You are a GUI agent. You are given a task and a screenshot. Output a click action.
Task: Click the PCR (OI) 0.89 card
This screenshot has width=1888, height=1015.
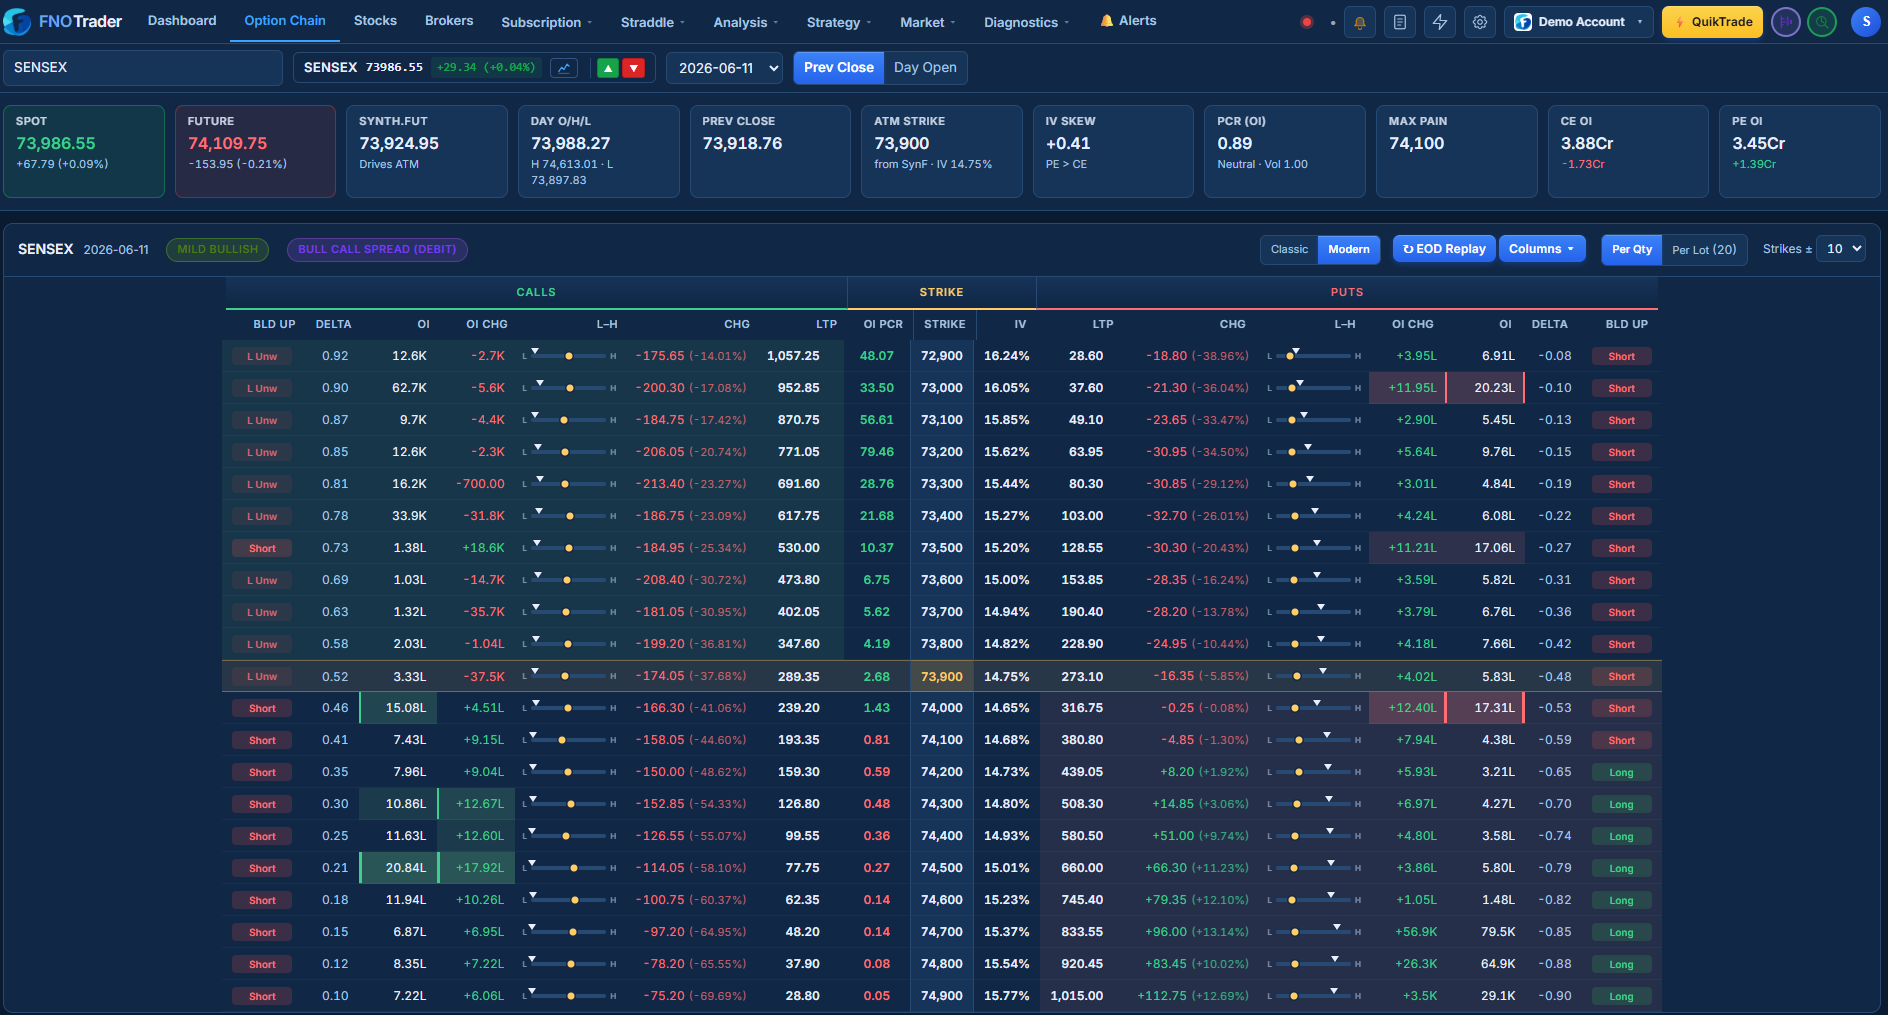point(1285,151)
